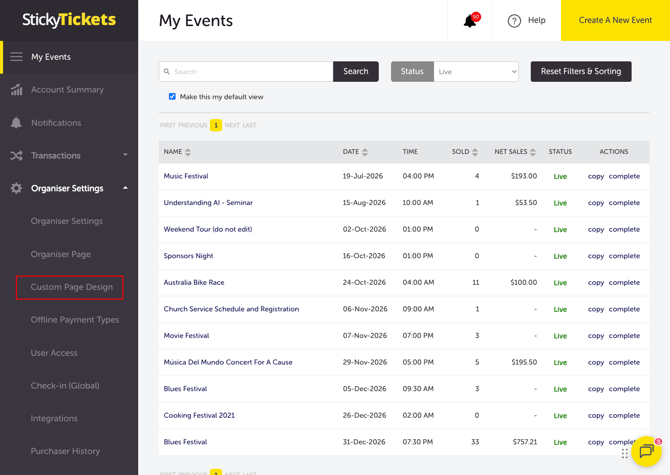The height and width of the screenshot is (475, 670).
Task: Click the Help question mark icon
Action: [514, 21]
